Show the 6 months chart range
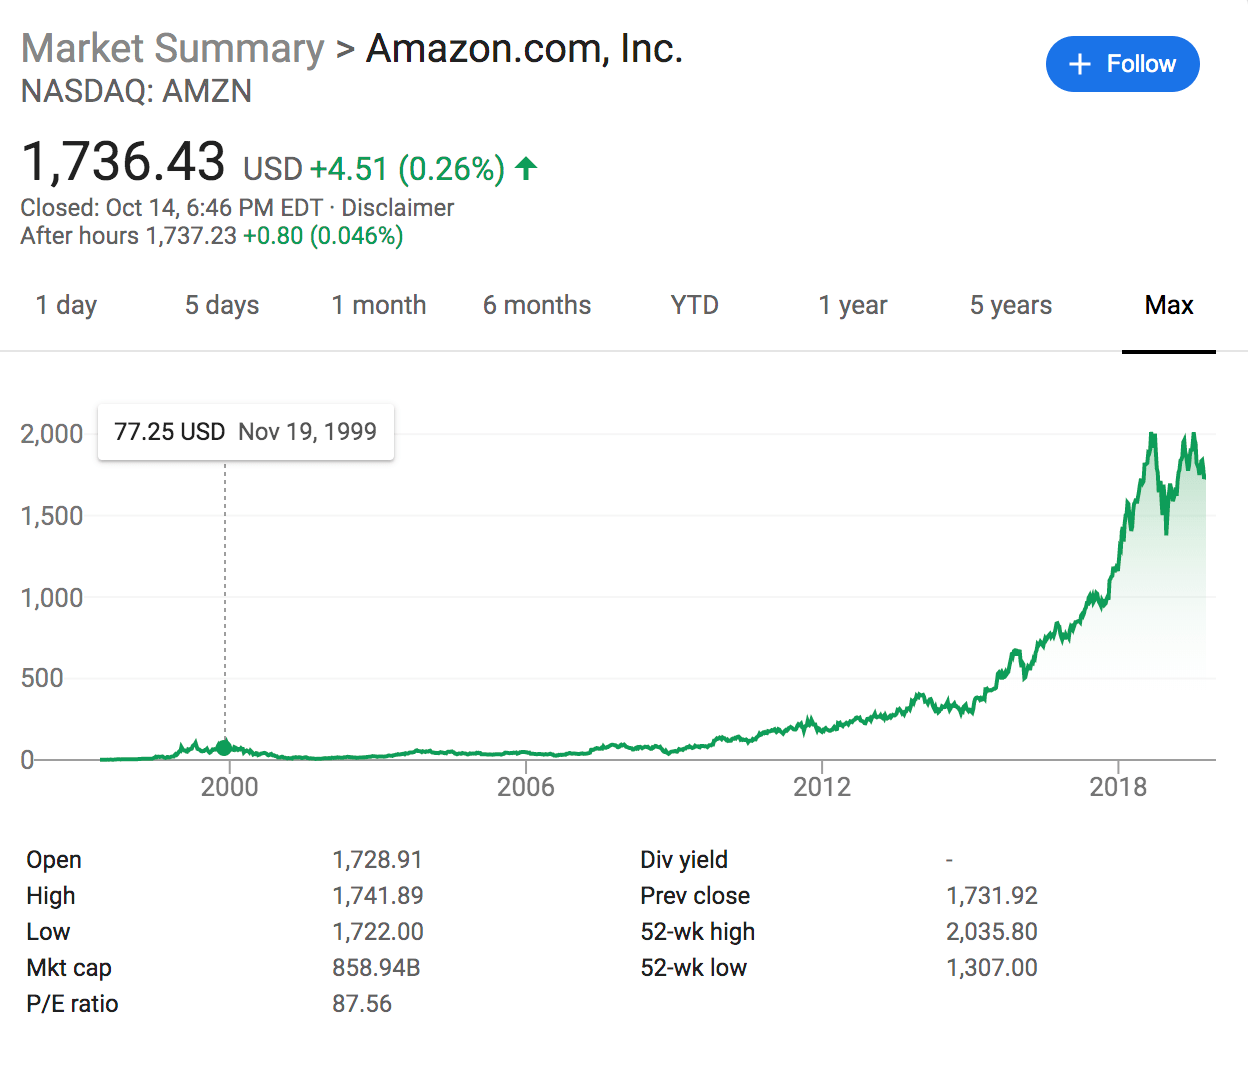The width and height of the screenshot is (1248, 1066). pos(537,305)
